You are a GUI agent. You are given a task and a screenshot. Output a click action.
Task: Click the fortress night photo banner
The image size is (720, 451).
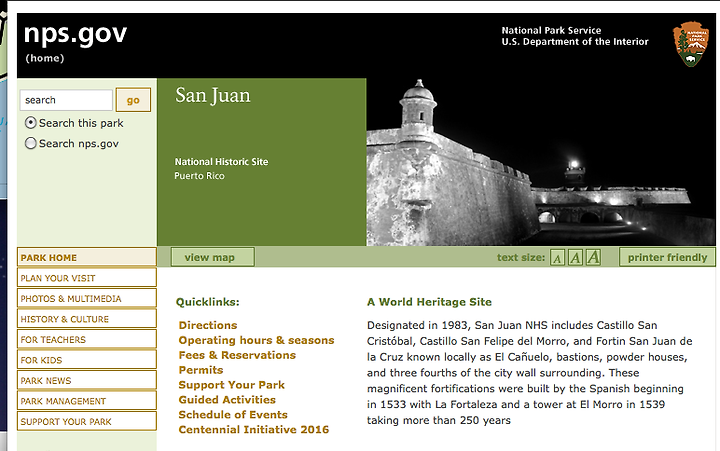click(x=541, y=162)
